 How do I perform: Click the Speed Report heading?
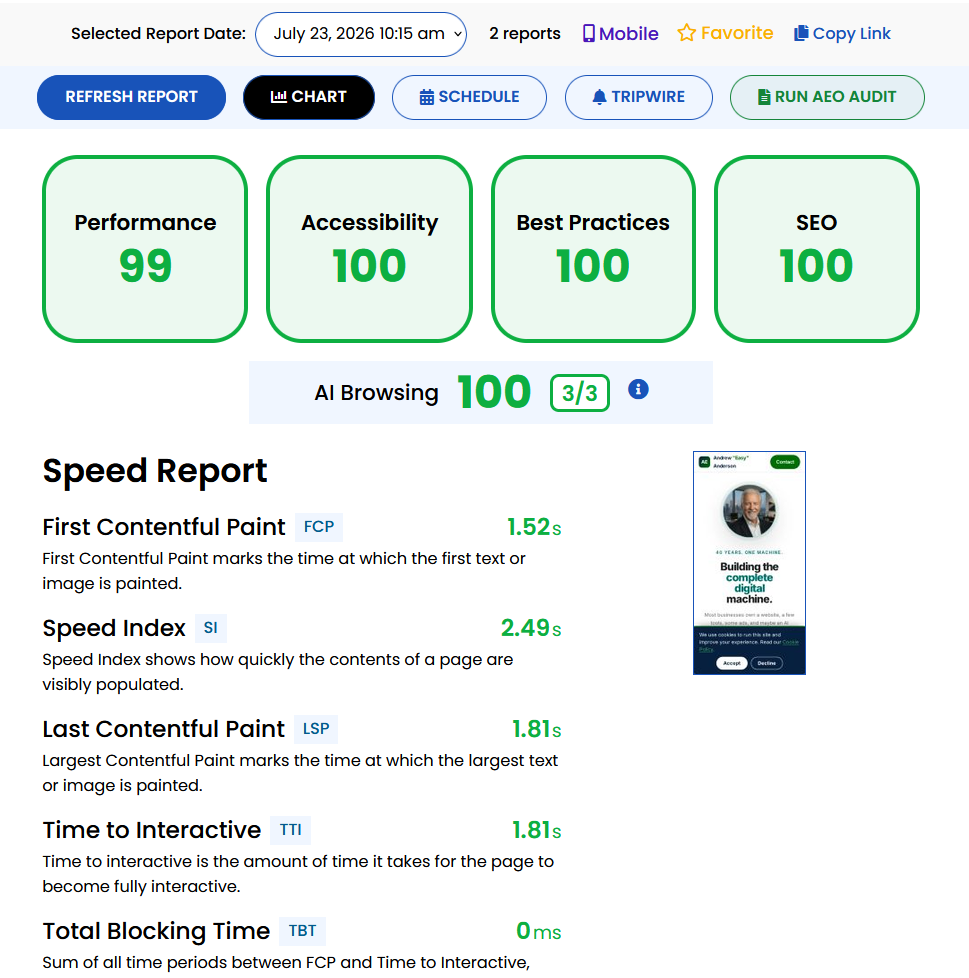coord(155,472)
